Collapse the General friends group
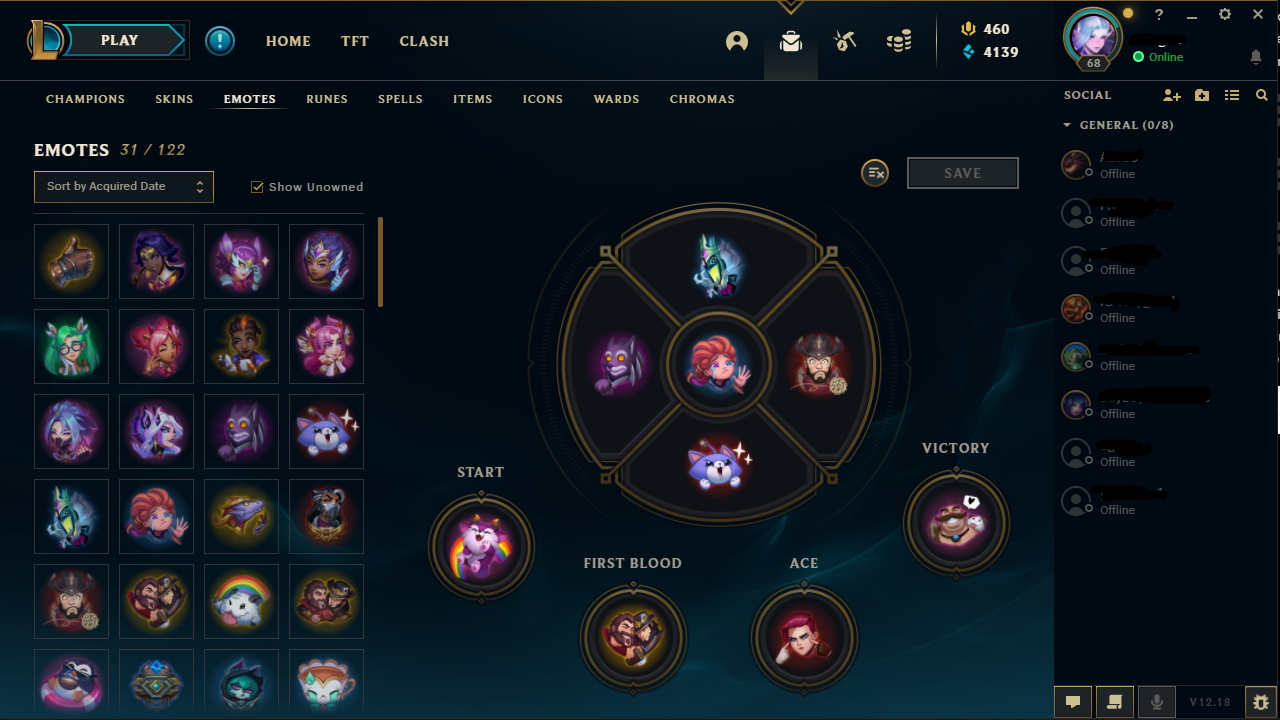The image size is (1280, 720). click(x=1067, y=125)
